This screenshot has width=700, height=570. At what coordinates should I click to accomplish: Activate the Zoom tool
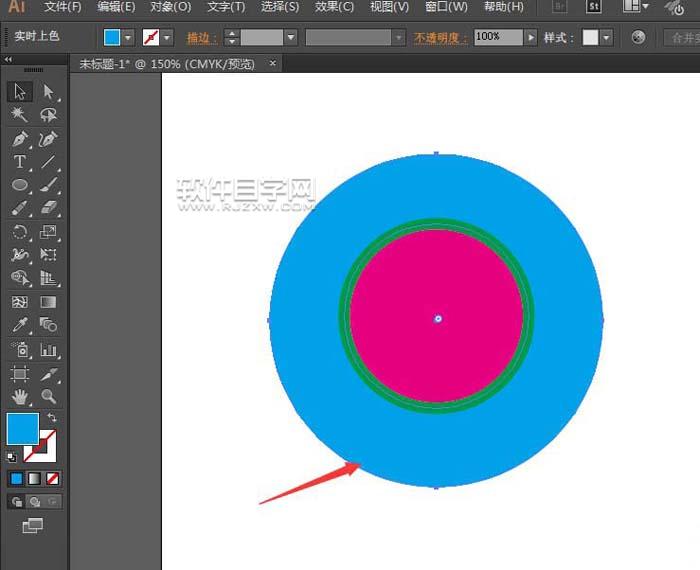(48, 397)
